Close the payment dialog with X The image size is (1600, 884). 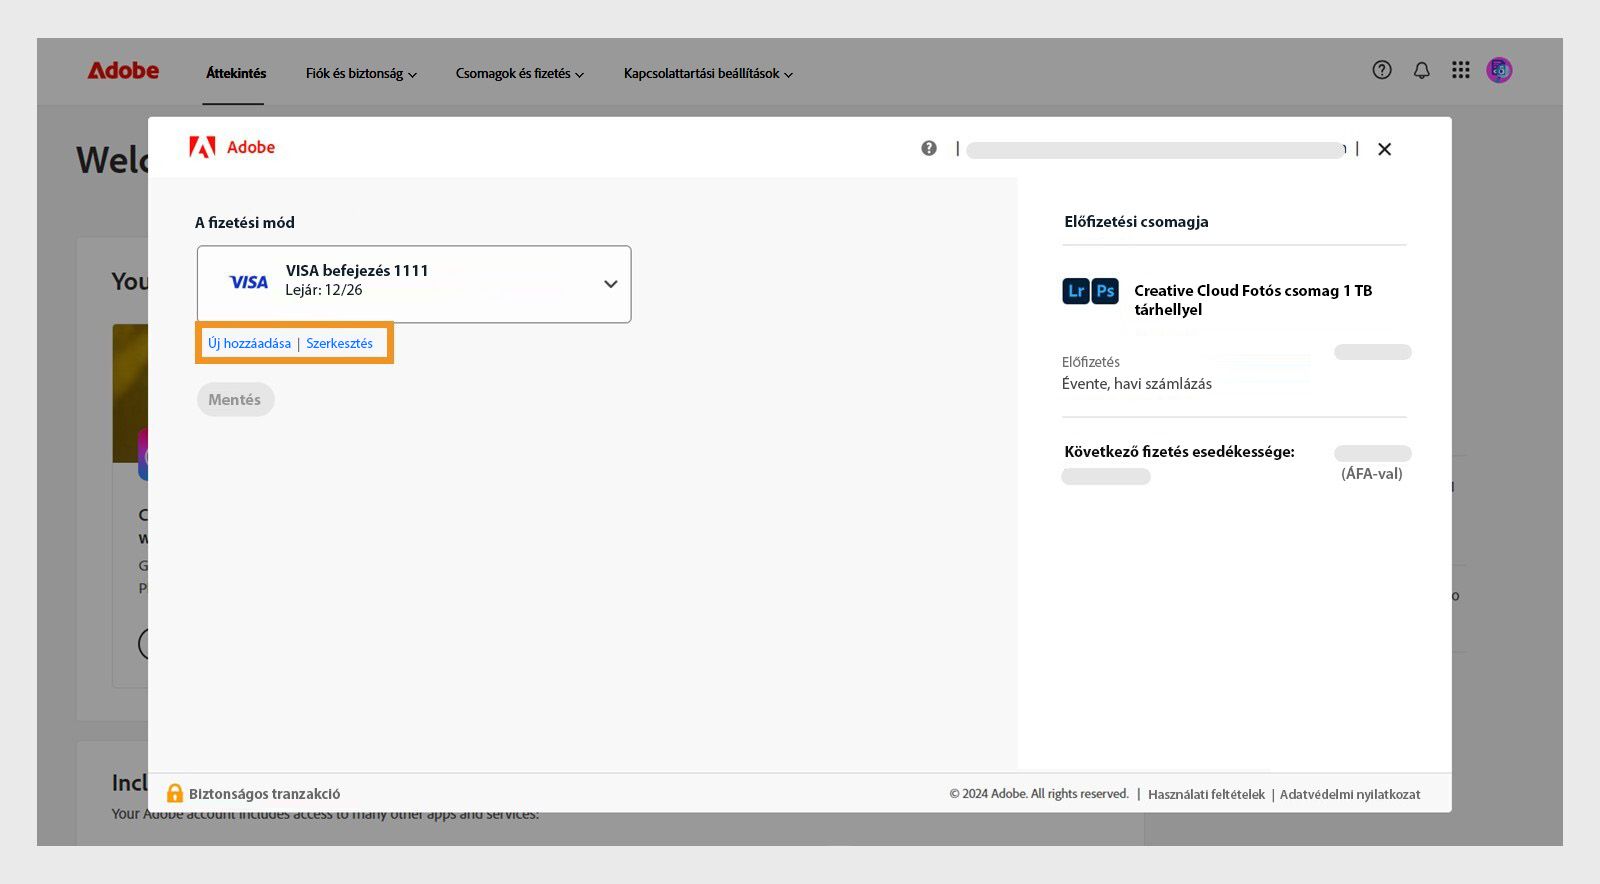point(1384,149)
